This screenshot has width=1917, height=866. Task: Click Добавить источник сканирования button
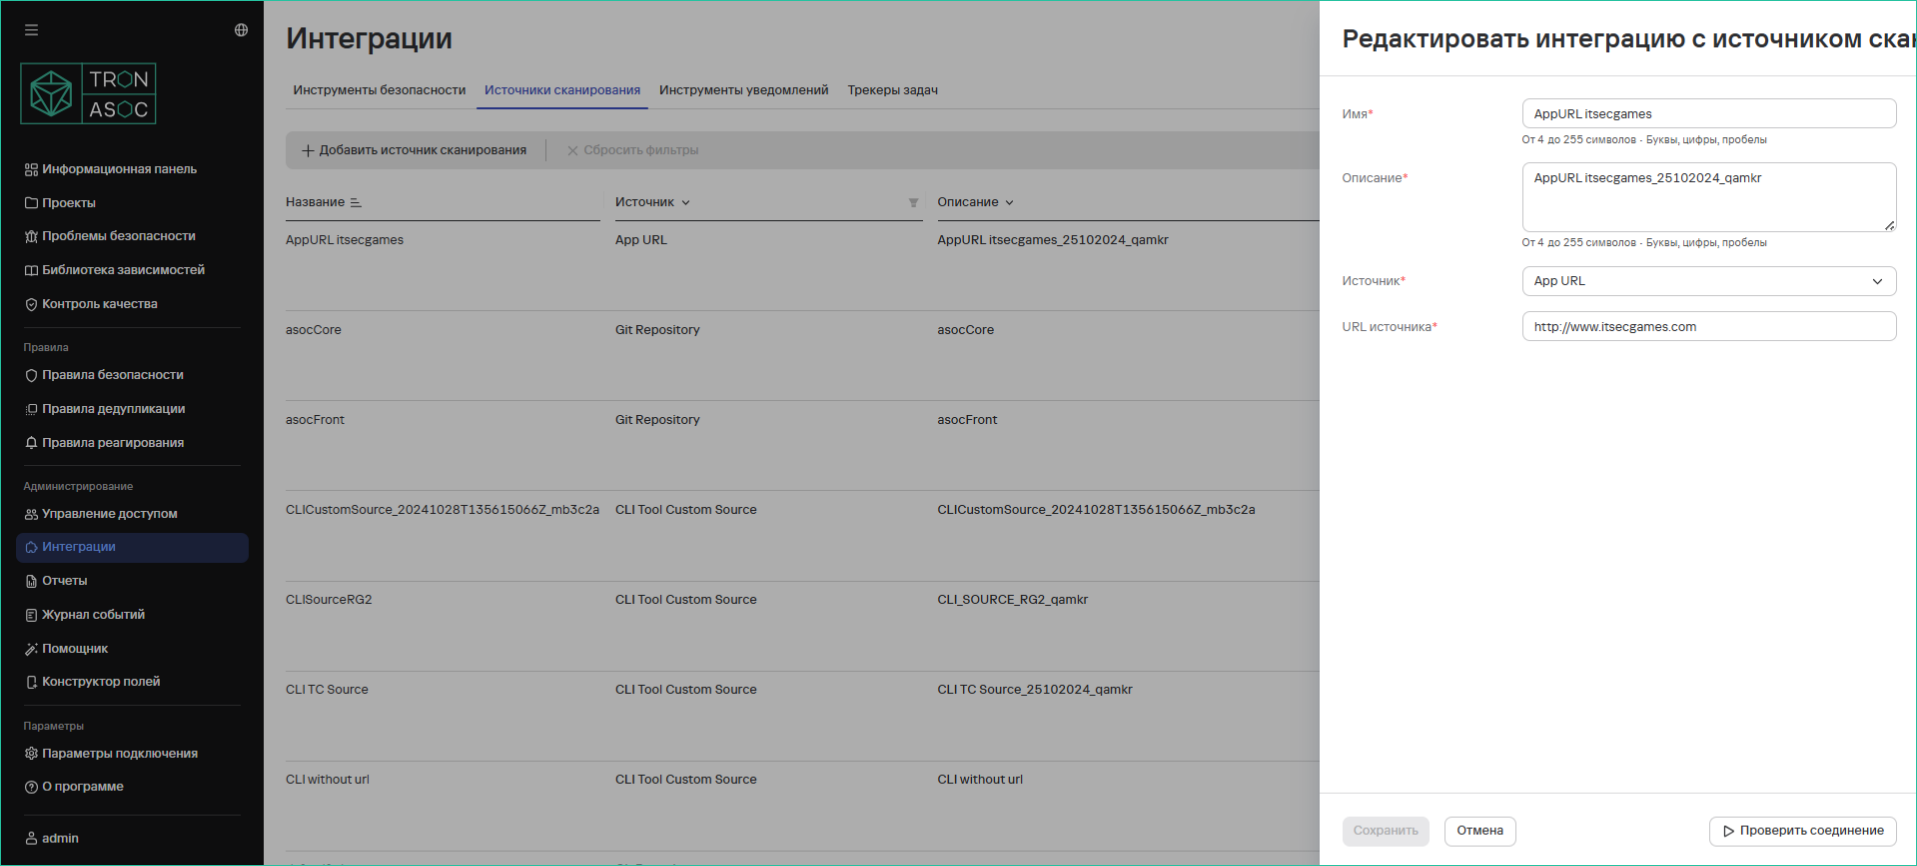[x=414, y=150]
